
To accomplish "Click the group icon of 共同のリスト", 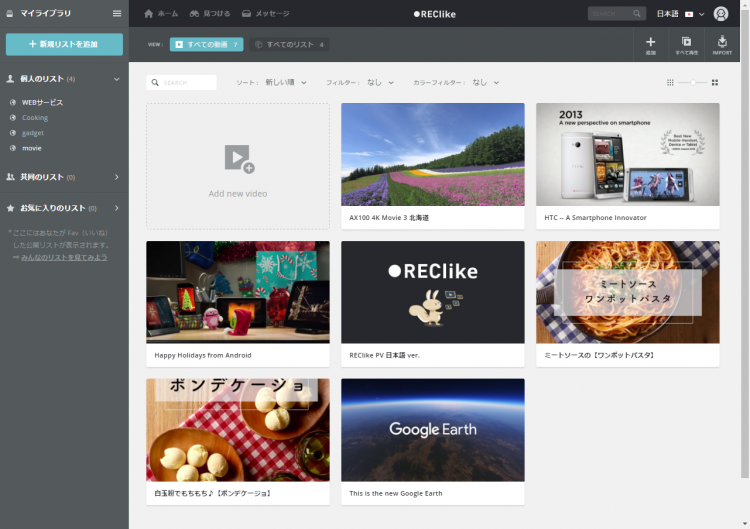I will coord(10,177).
